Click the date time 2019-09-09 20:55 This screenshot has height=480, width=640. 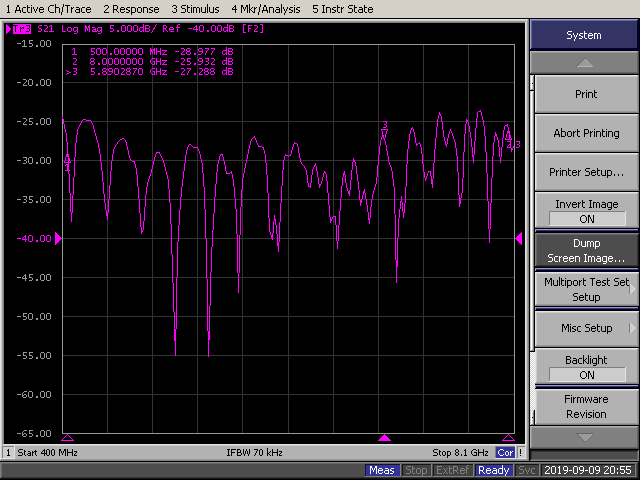point(588,470)
